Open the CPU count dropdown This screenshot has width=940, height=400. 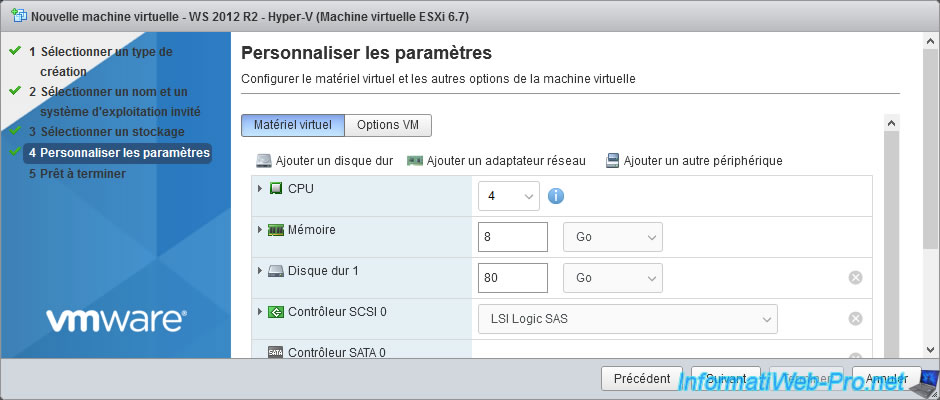(508, 196)
